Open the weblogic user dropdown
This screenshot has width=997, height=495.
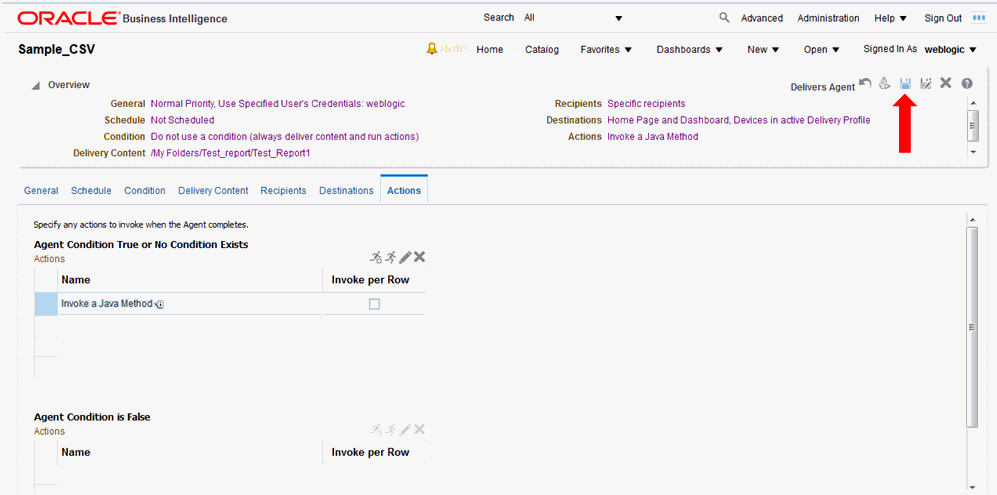pos(951,50)
